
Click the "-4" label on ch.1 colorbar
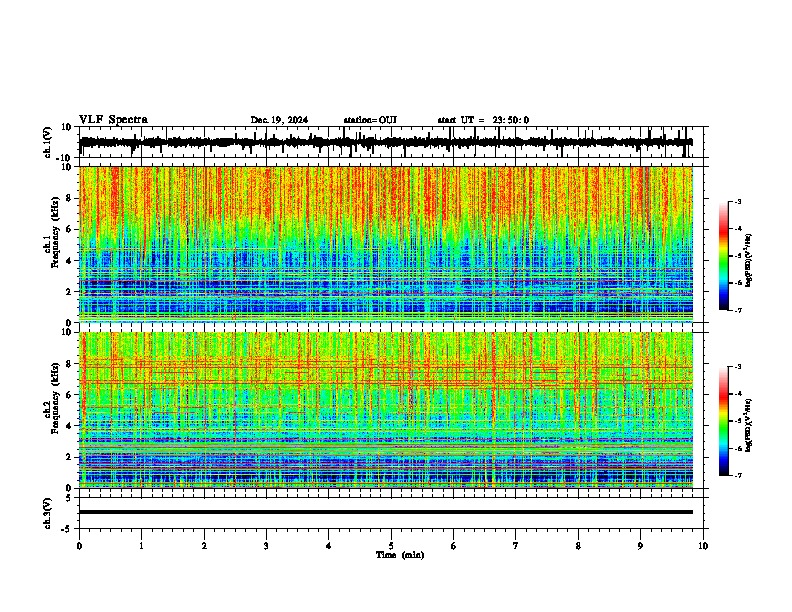737,229
